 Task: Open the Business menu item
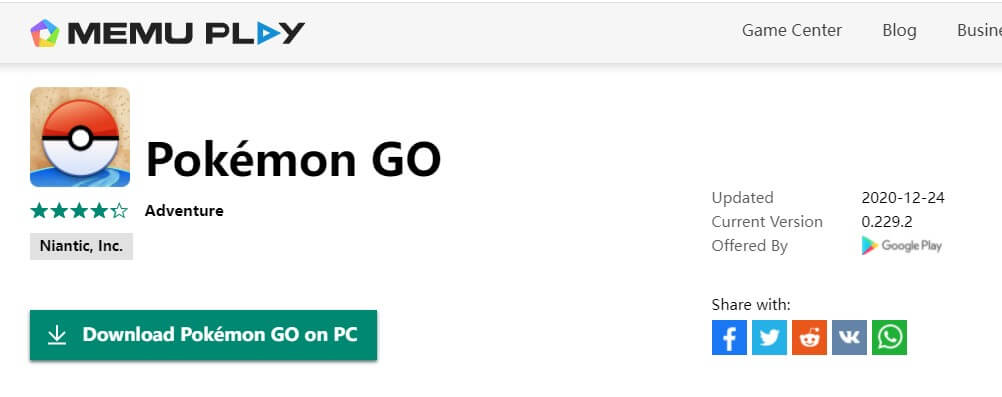click(979, 30)
